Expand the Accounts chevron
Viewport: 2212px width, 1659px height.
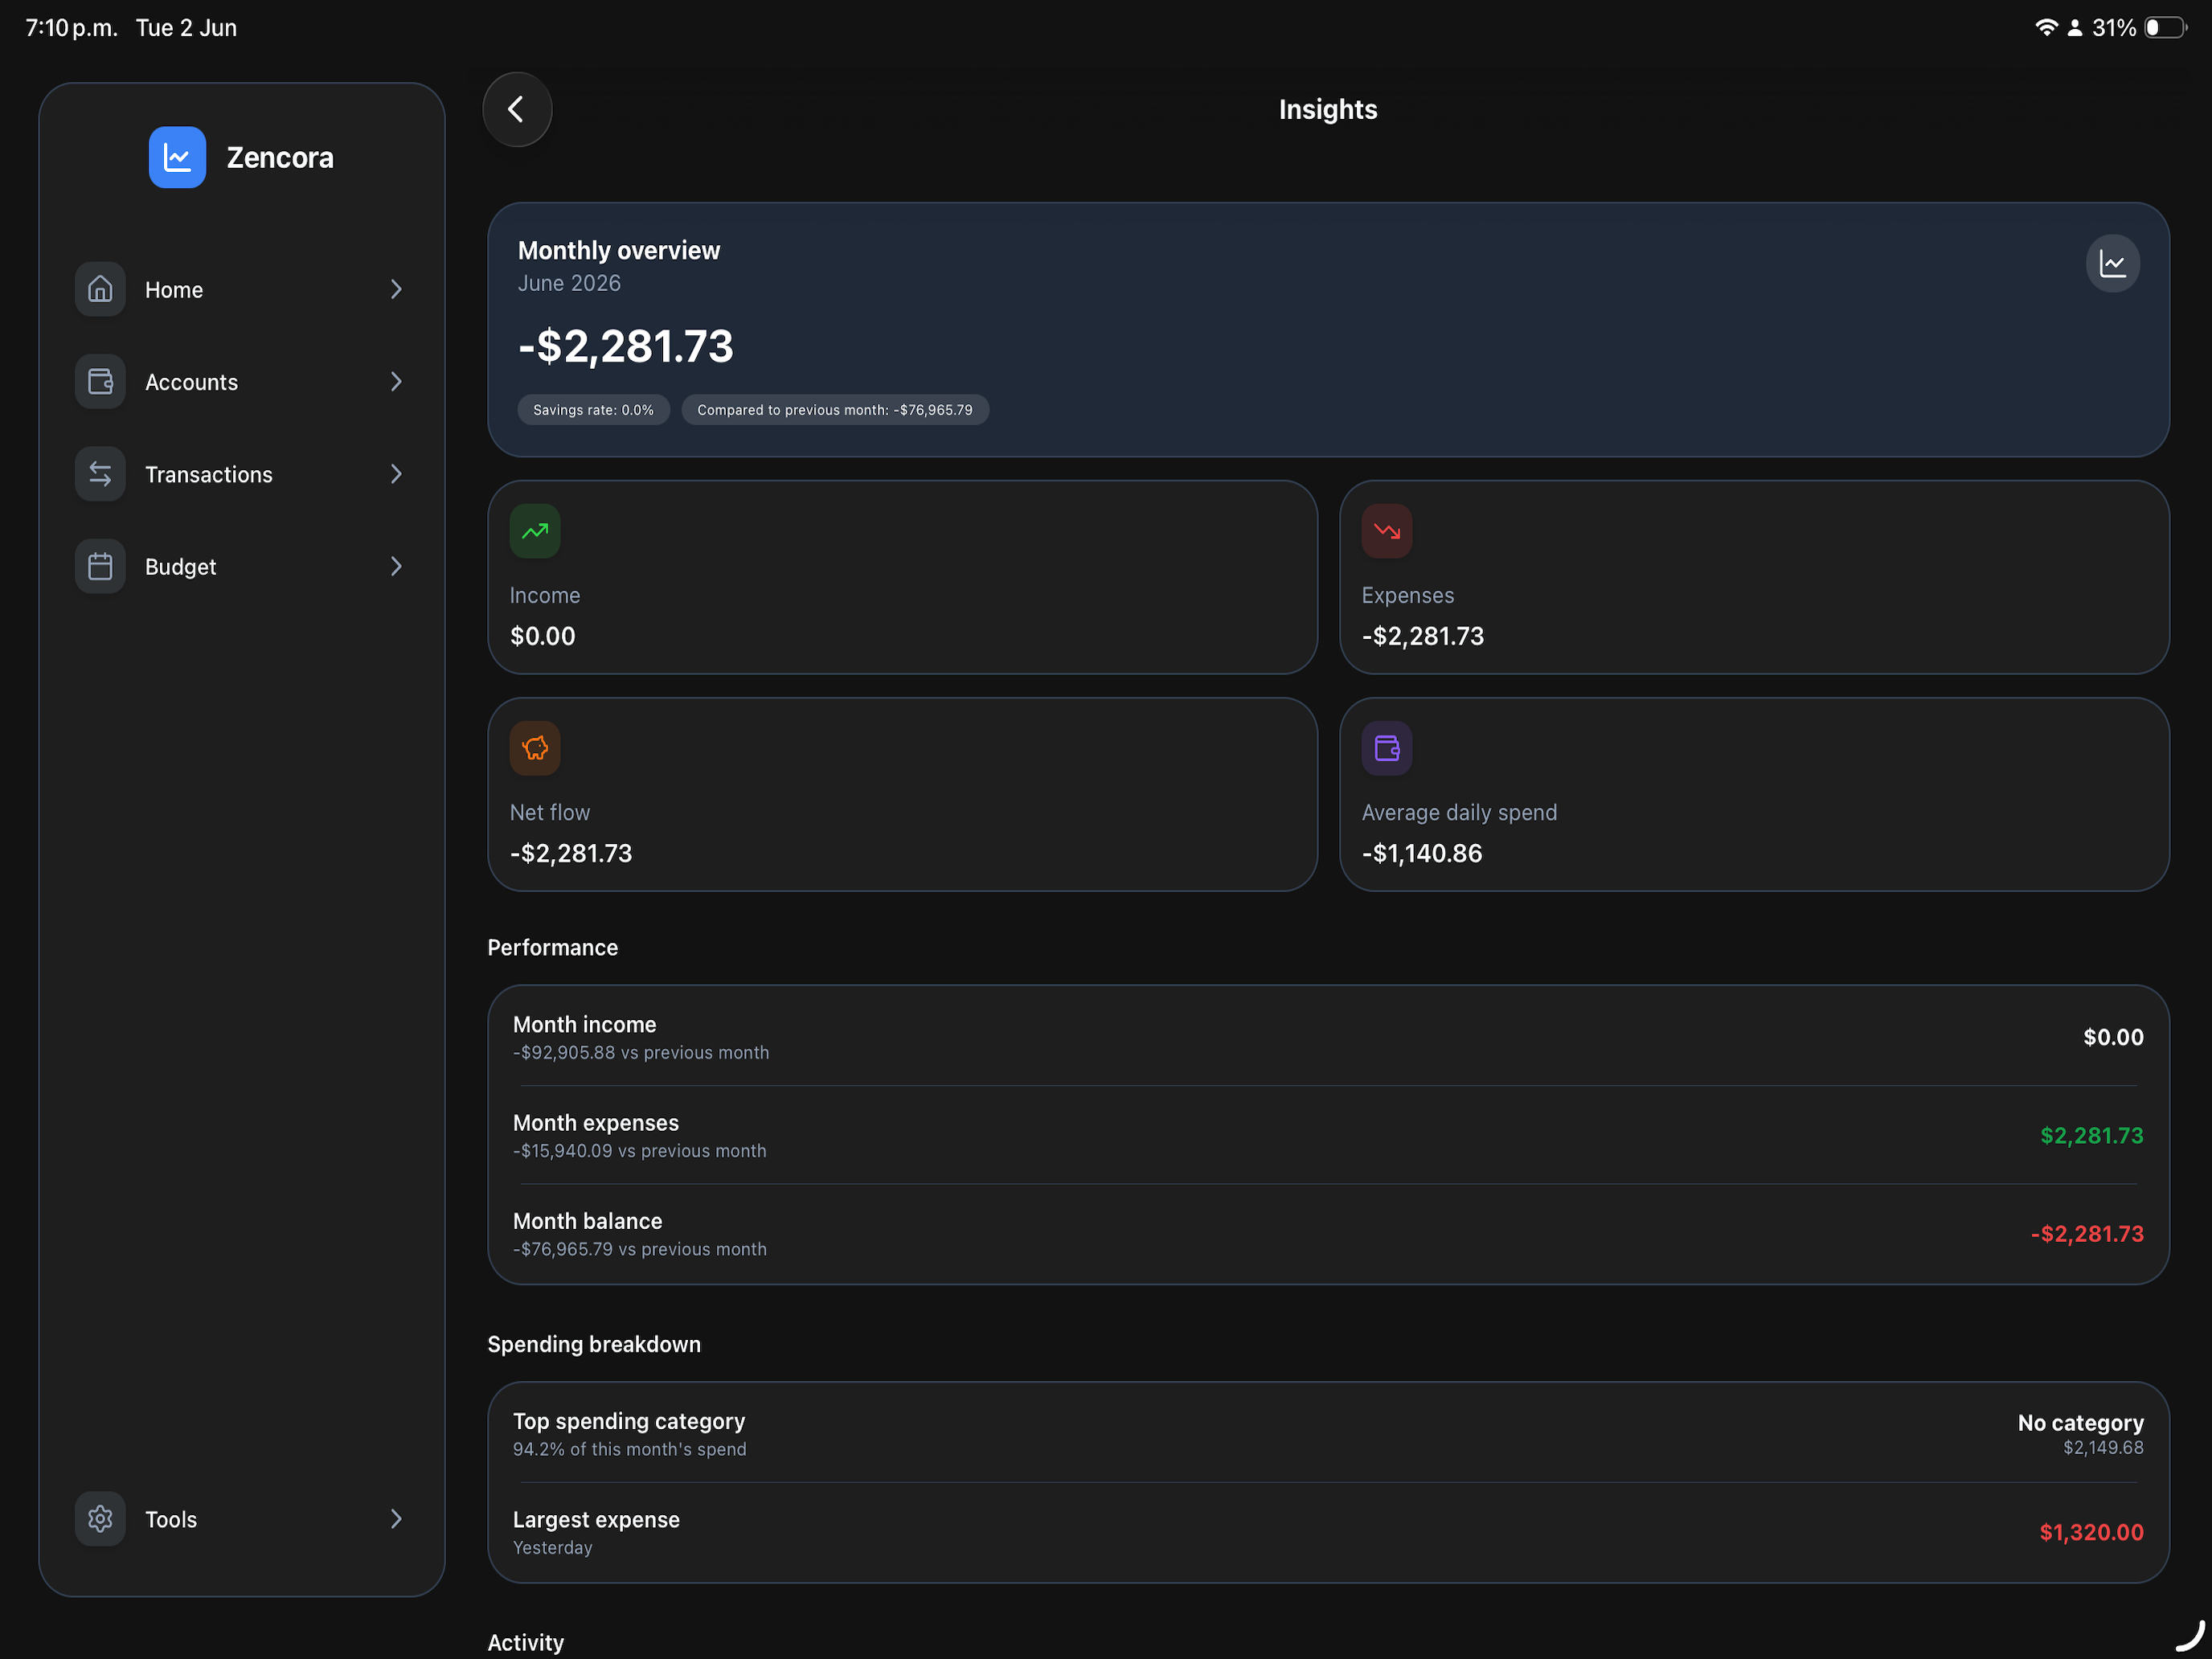pos(396,381)
